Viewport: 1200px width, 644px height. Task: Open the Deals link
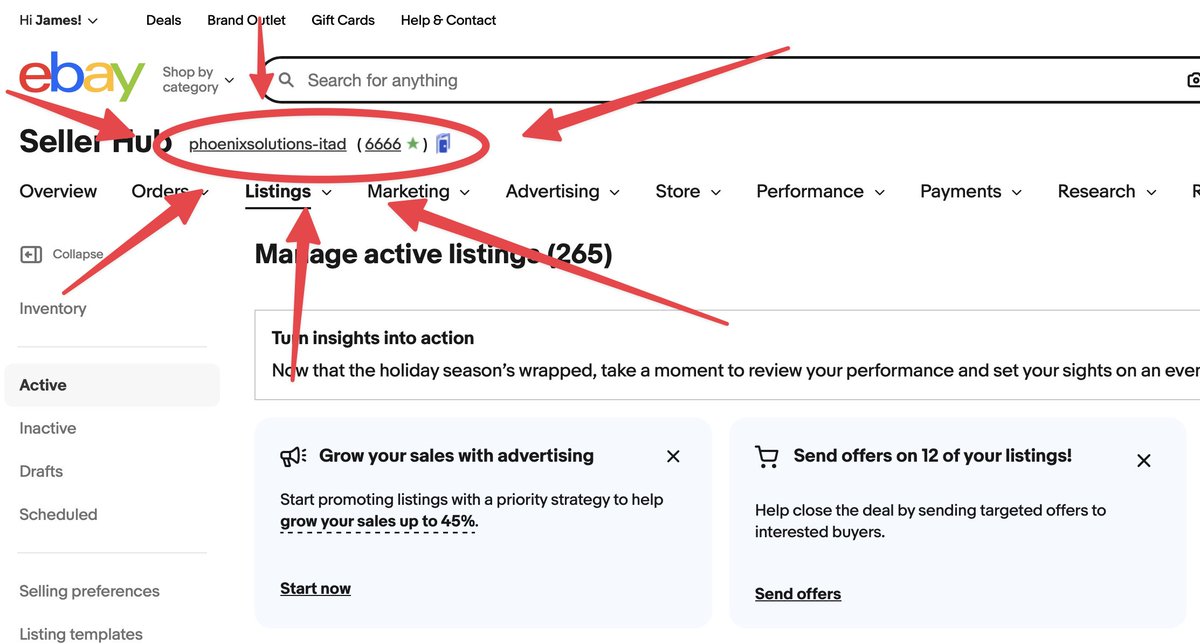tap(164, 20)
